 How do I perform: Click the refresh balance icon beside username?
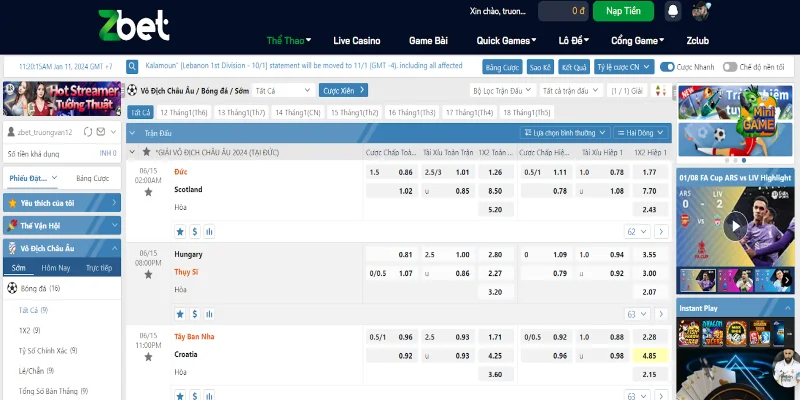87,132
